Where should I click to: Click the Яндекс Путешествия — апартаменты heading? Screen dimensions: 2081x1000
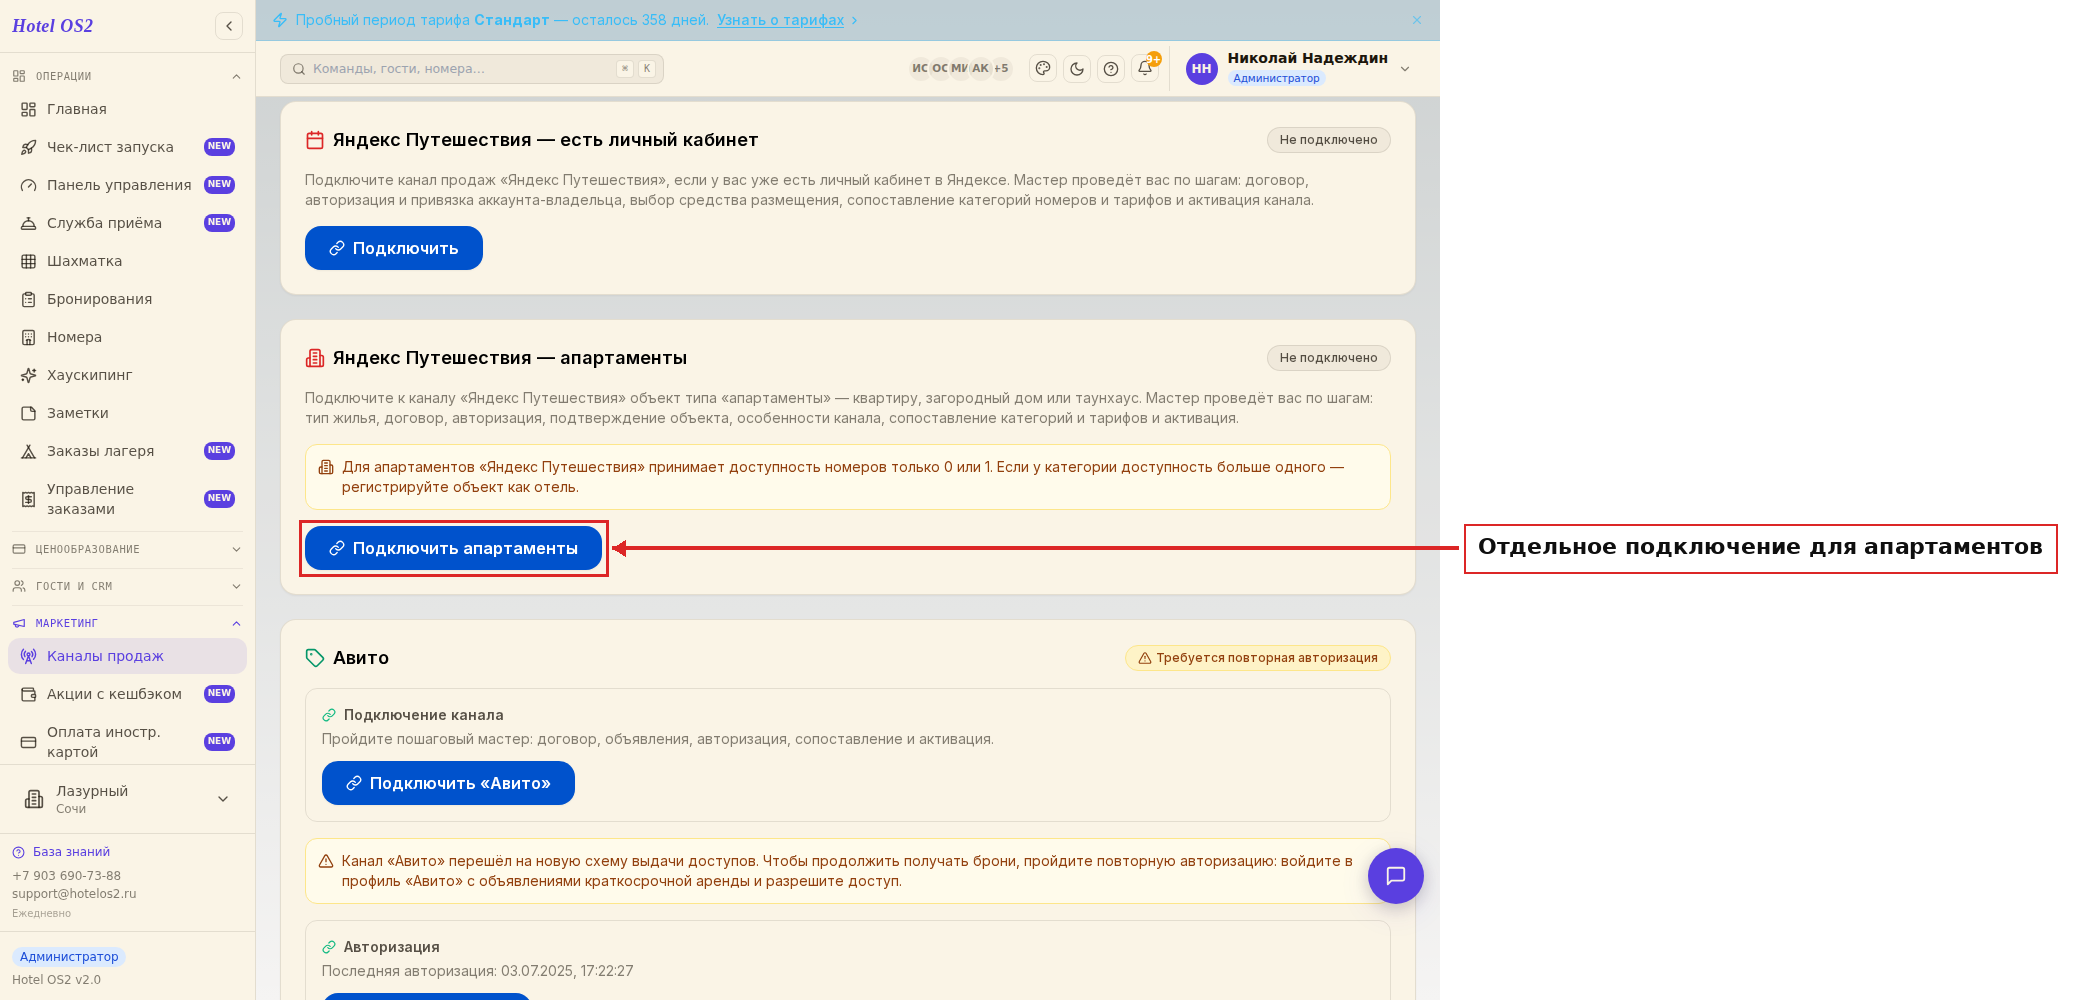click(510, 358)
